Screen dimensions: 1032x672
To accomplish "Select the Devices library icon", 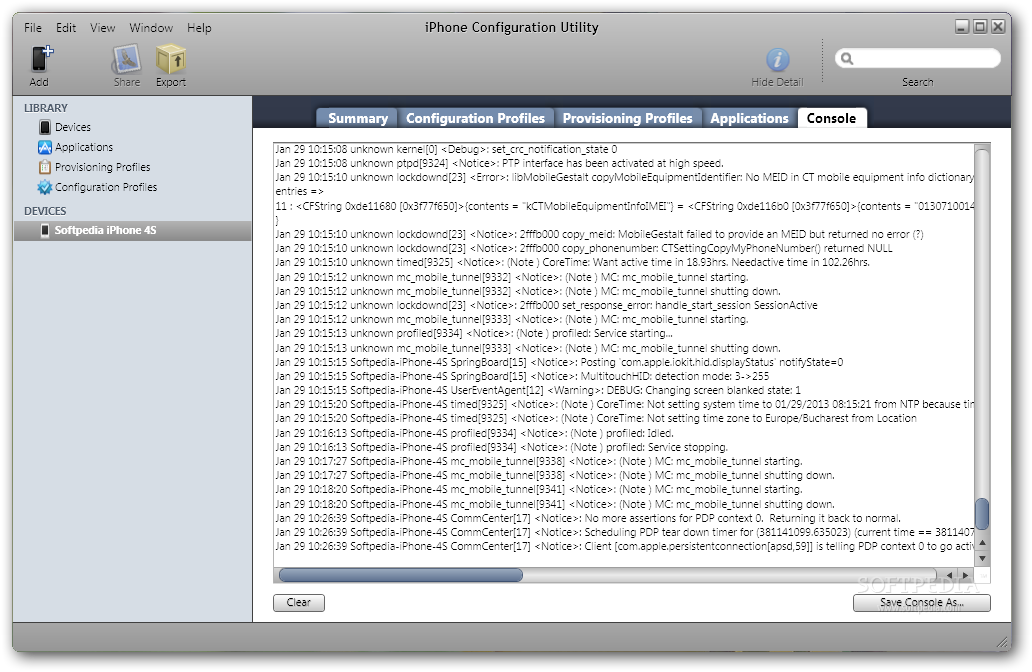I will tap(45, 127).
